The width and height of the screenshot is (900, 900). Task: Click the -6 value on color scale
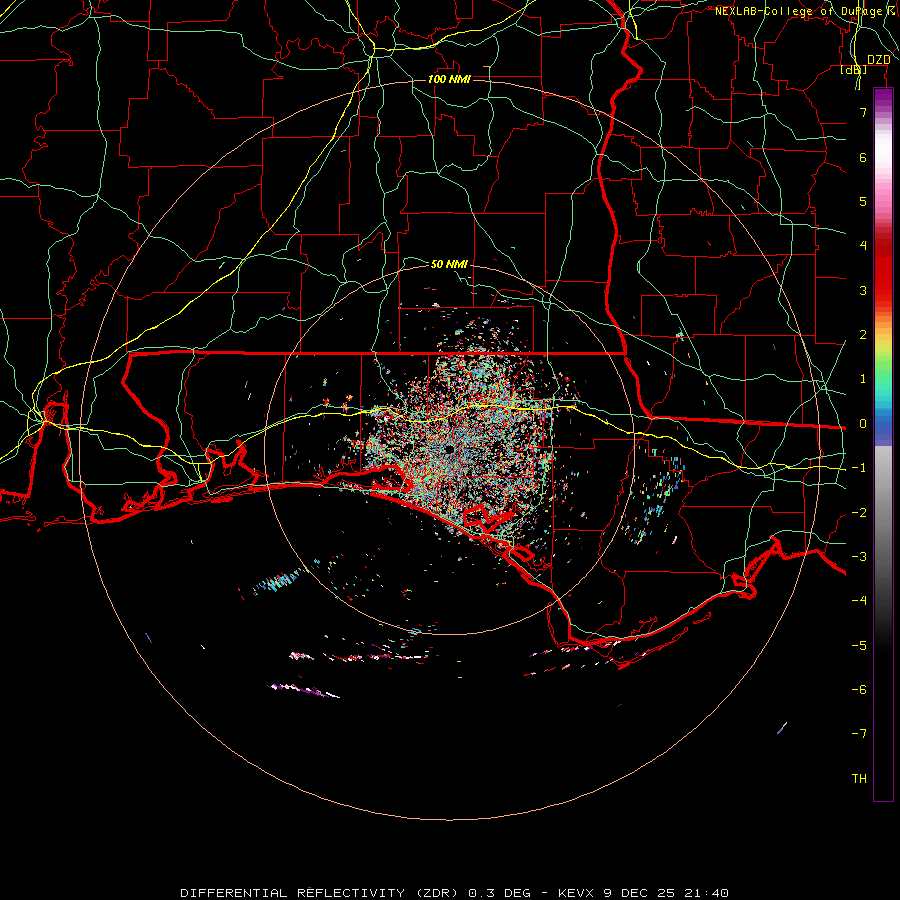coord(859,690)
